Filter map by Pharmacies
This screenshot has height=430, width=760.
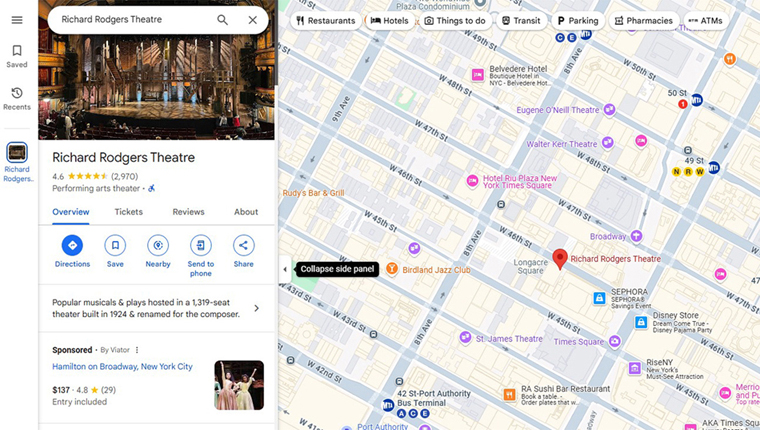[644, 21]
